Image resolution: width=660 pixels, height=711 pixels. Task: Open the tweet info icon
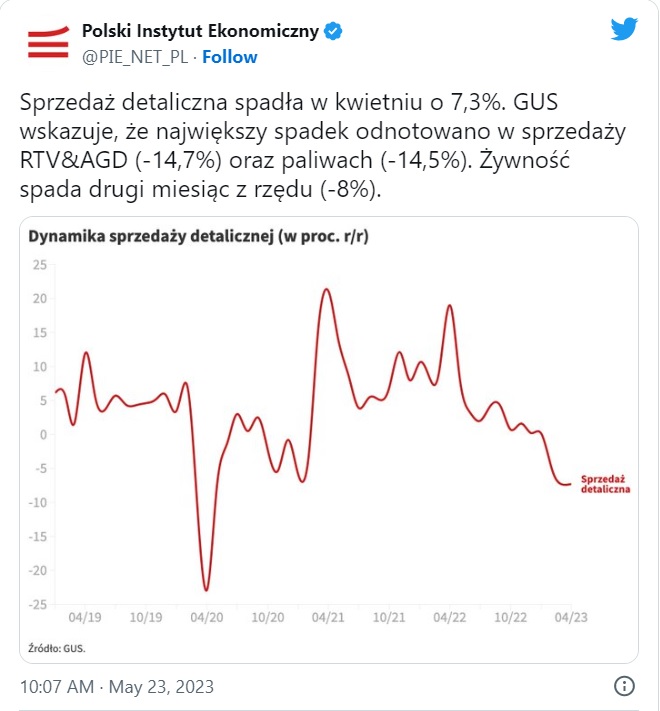624,687
